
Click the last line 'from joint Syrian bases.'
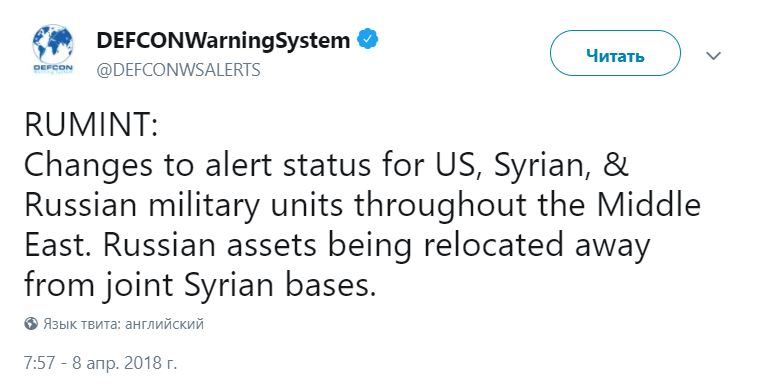tap(200, 286)
